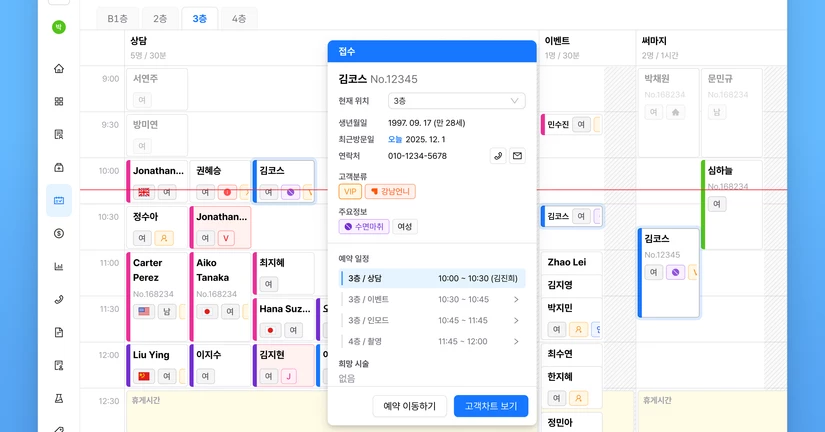This screenshot has height=432, width=825.
Task: Open the document search icon in sidebar
Action: click(x=59, y=134)
